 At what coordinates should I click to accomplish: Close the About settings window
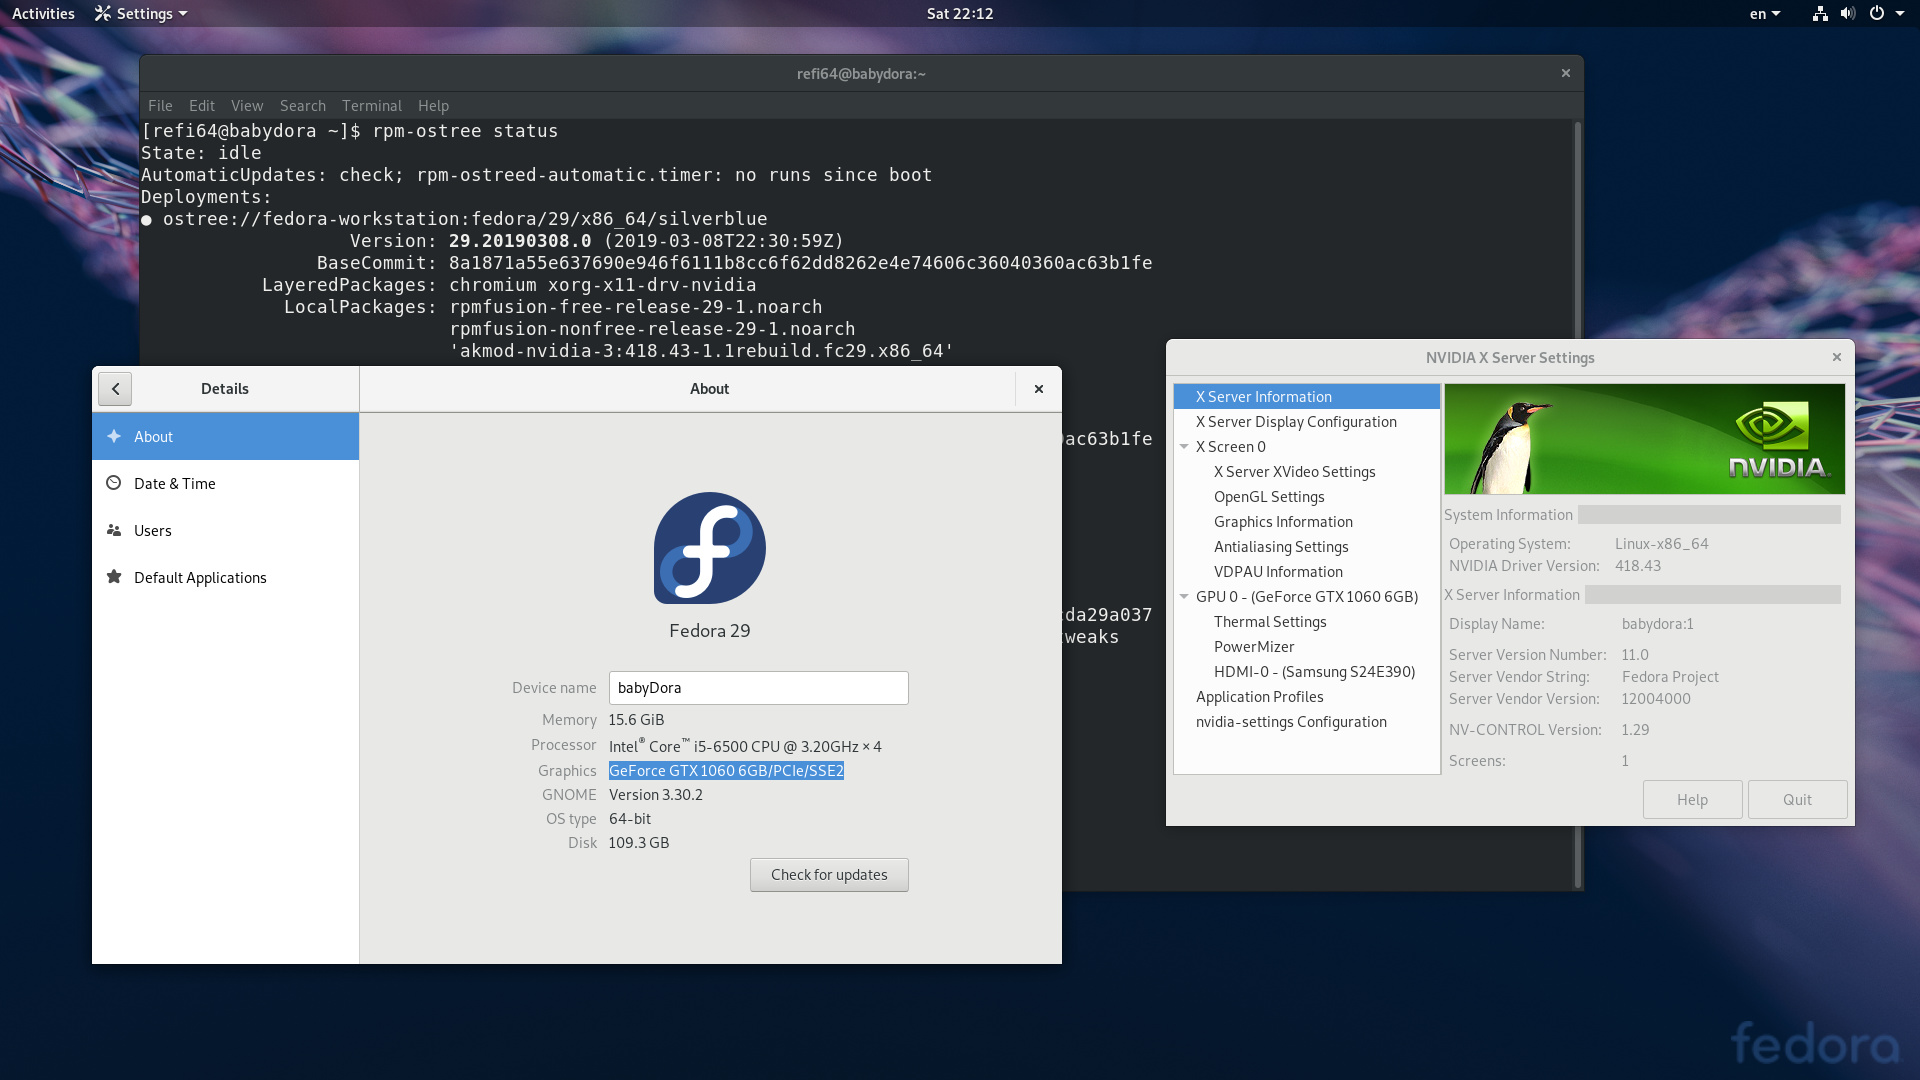pyautogui.click(x=1039, y=389)
